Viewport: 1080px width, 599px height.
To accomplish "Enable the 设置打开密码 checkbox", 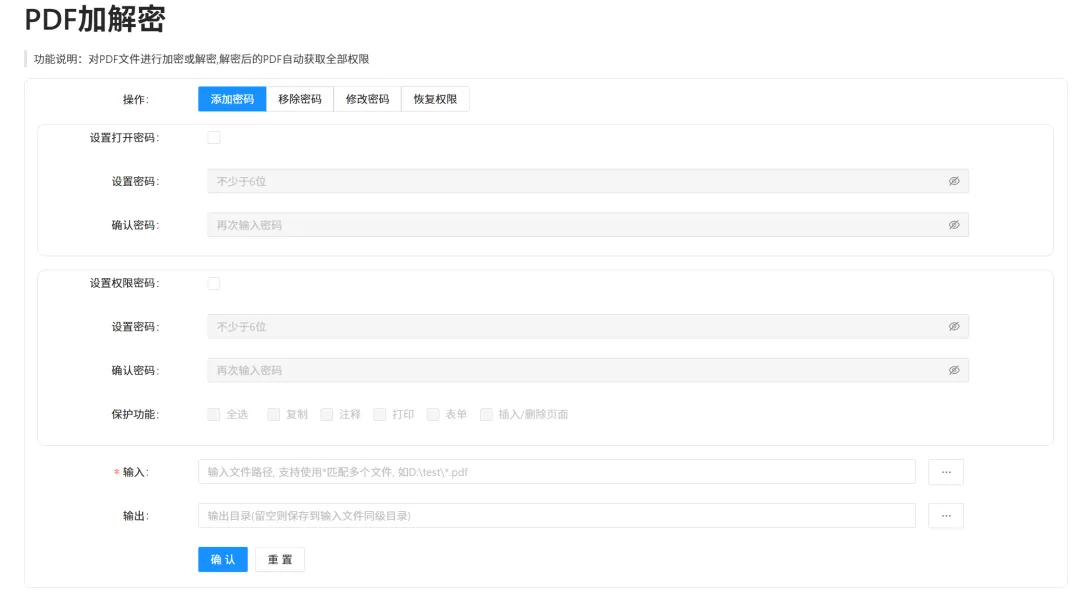I will click(214, 138).
